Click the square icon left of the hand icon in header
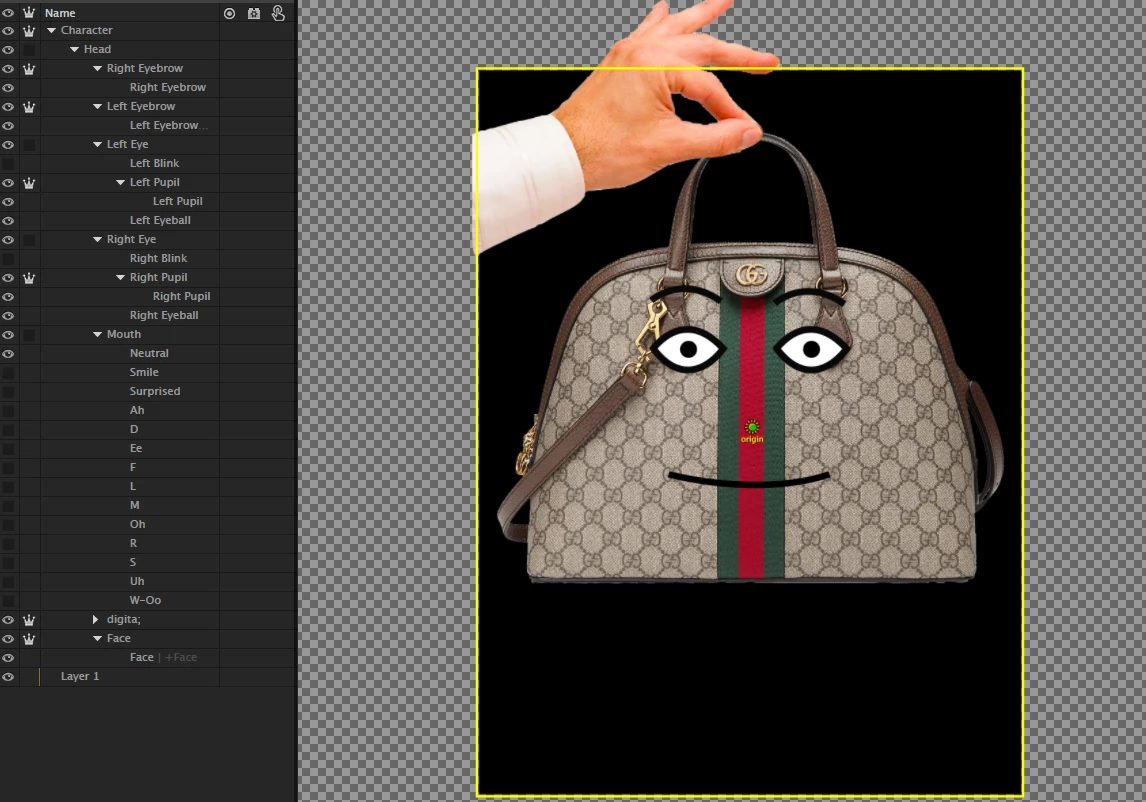Viewport: 1146px width, 802px height. coord(254,13)
